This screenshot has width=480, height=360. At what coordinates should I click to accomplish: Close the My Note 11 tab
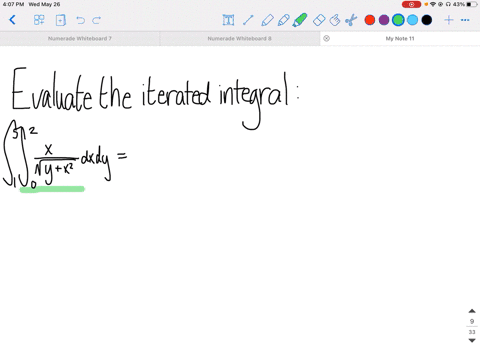click(327, 38)
